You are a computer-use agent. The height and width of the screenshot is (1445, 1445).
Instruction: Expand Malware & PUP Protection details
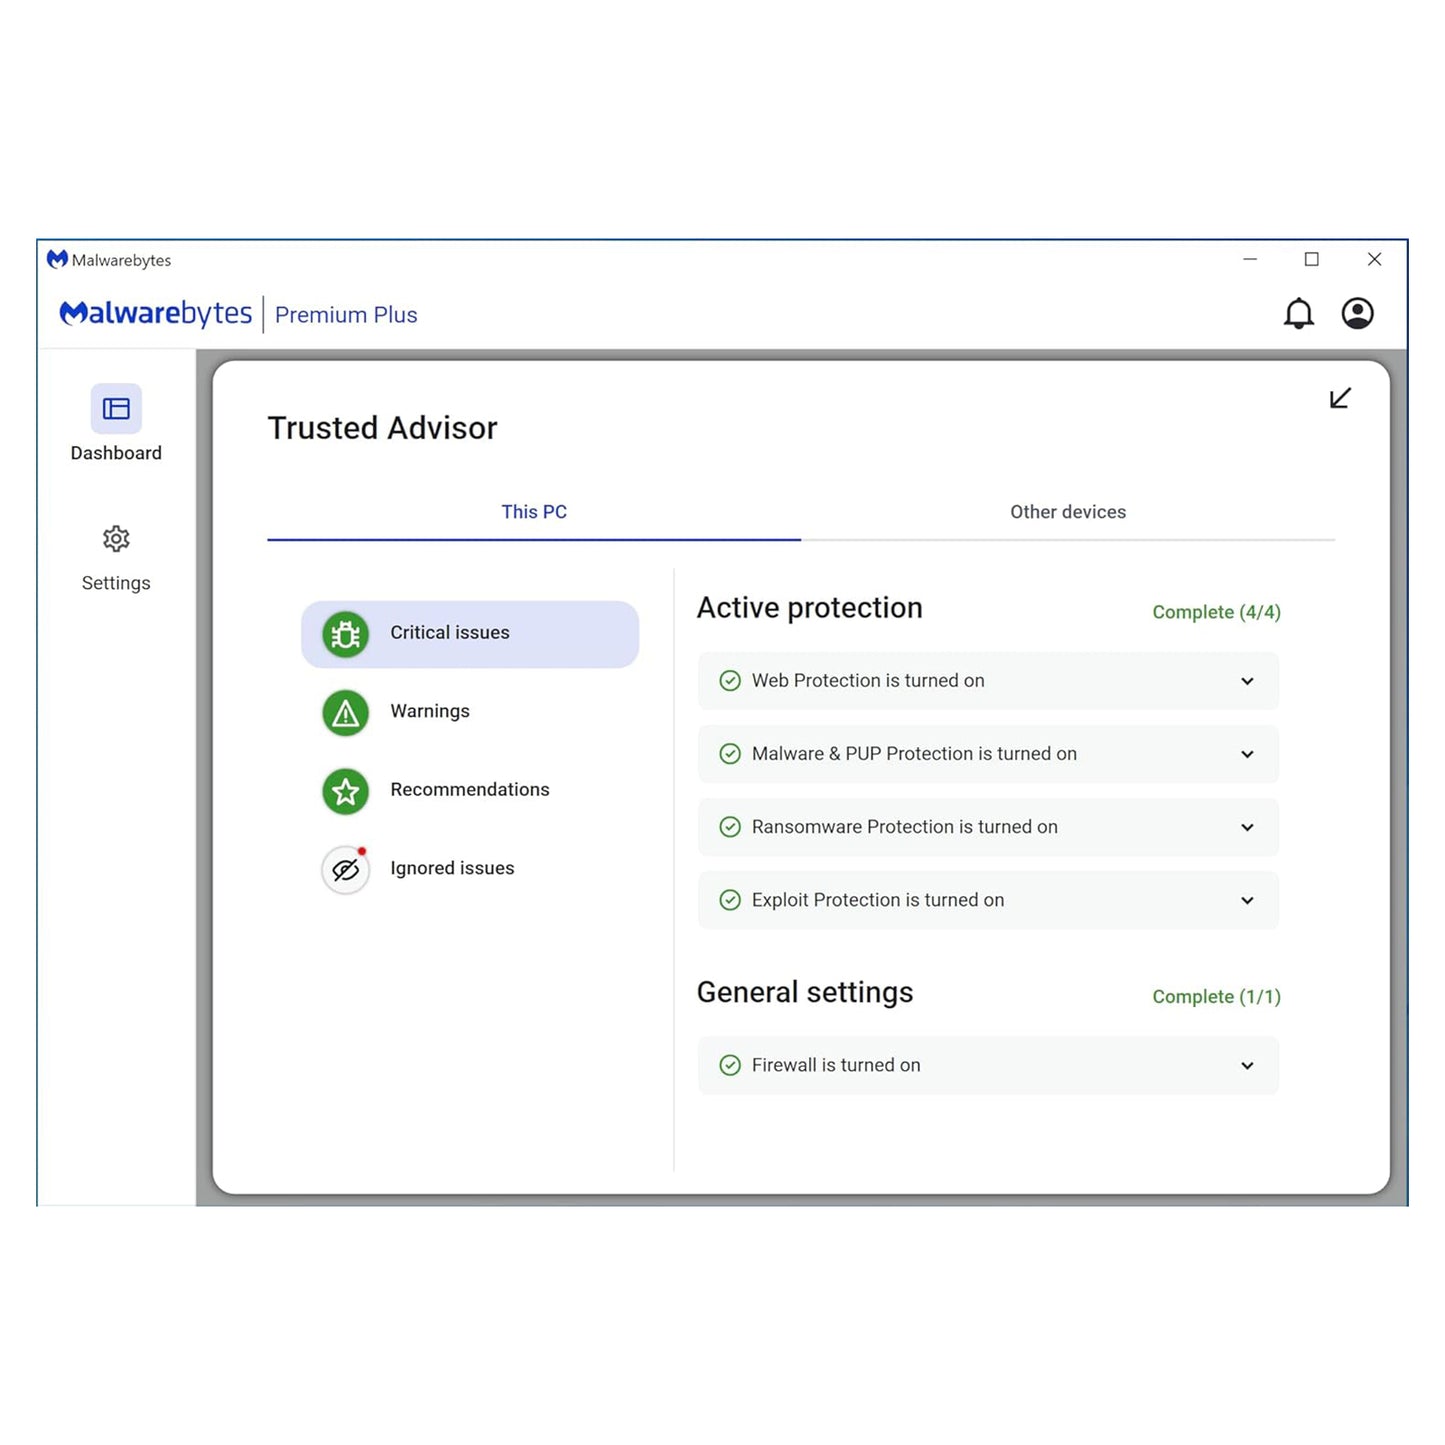(x=1247, y=753)
